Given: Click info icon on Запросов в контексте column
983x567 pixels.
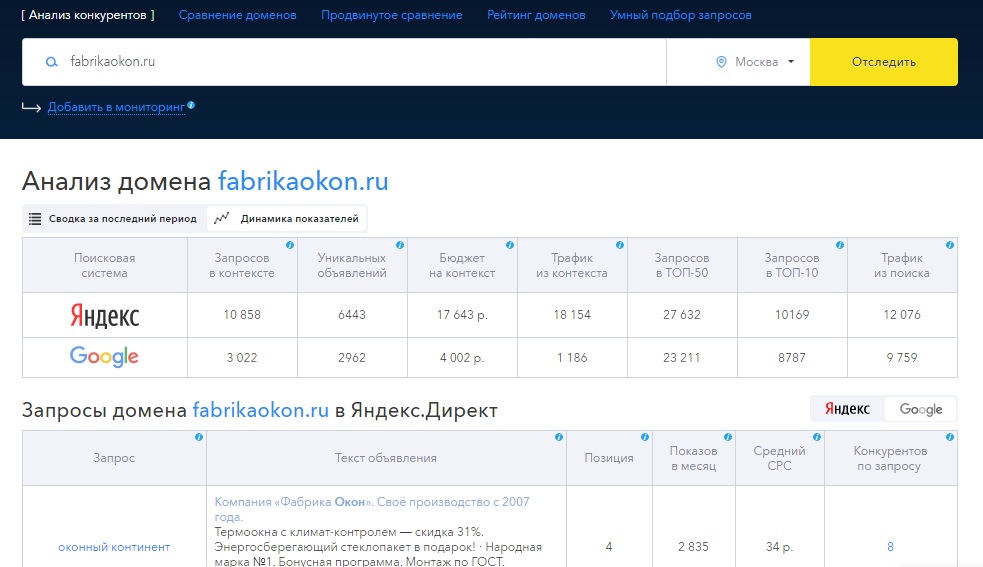Looking at the screenshot, I should (290, 245).
